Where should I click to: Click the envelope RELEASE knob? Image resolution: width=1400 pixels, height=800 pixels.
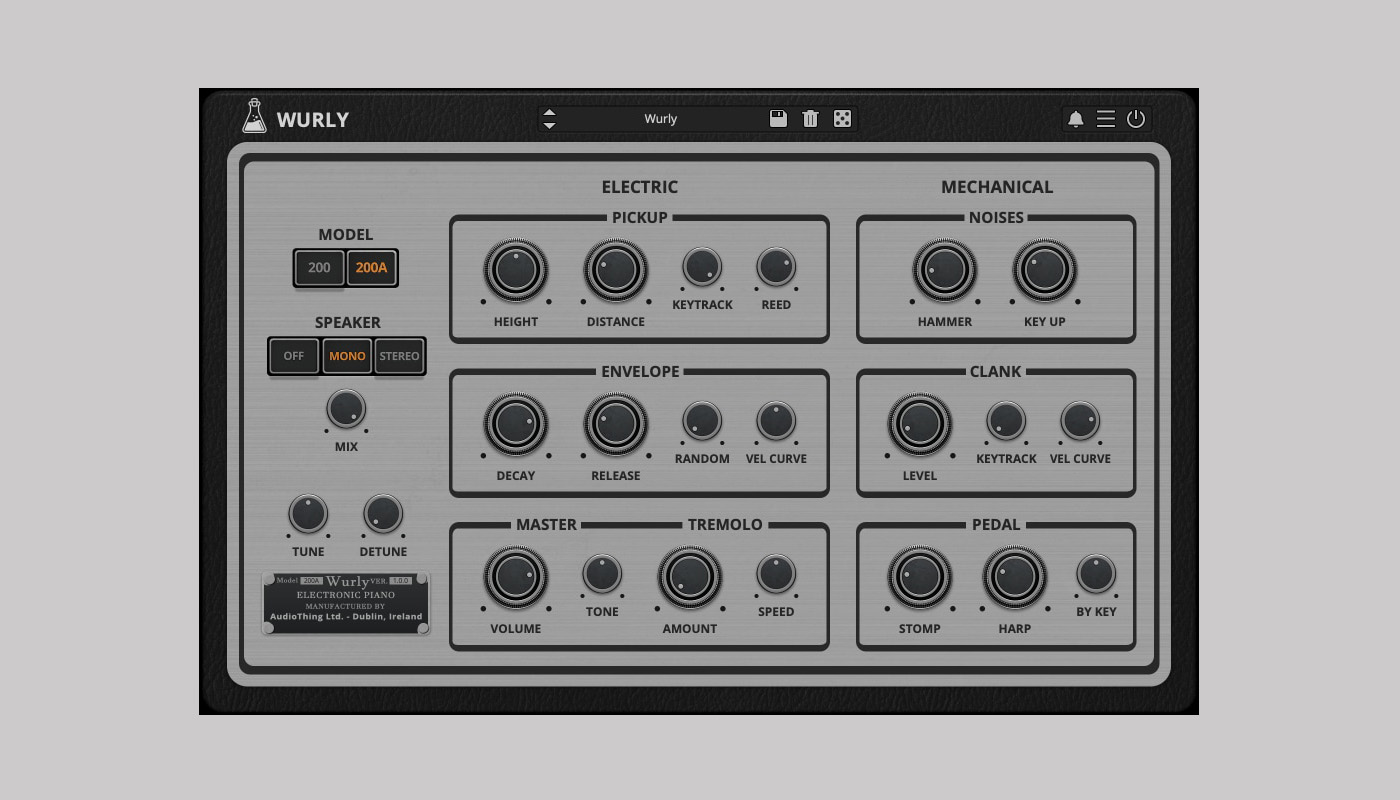[616, 424]
